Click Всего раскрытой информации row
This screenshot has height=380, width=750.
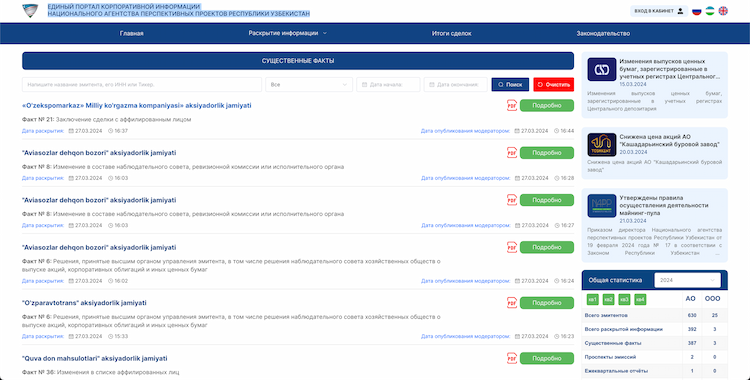(654, 329)
